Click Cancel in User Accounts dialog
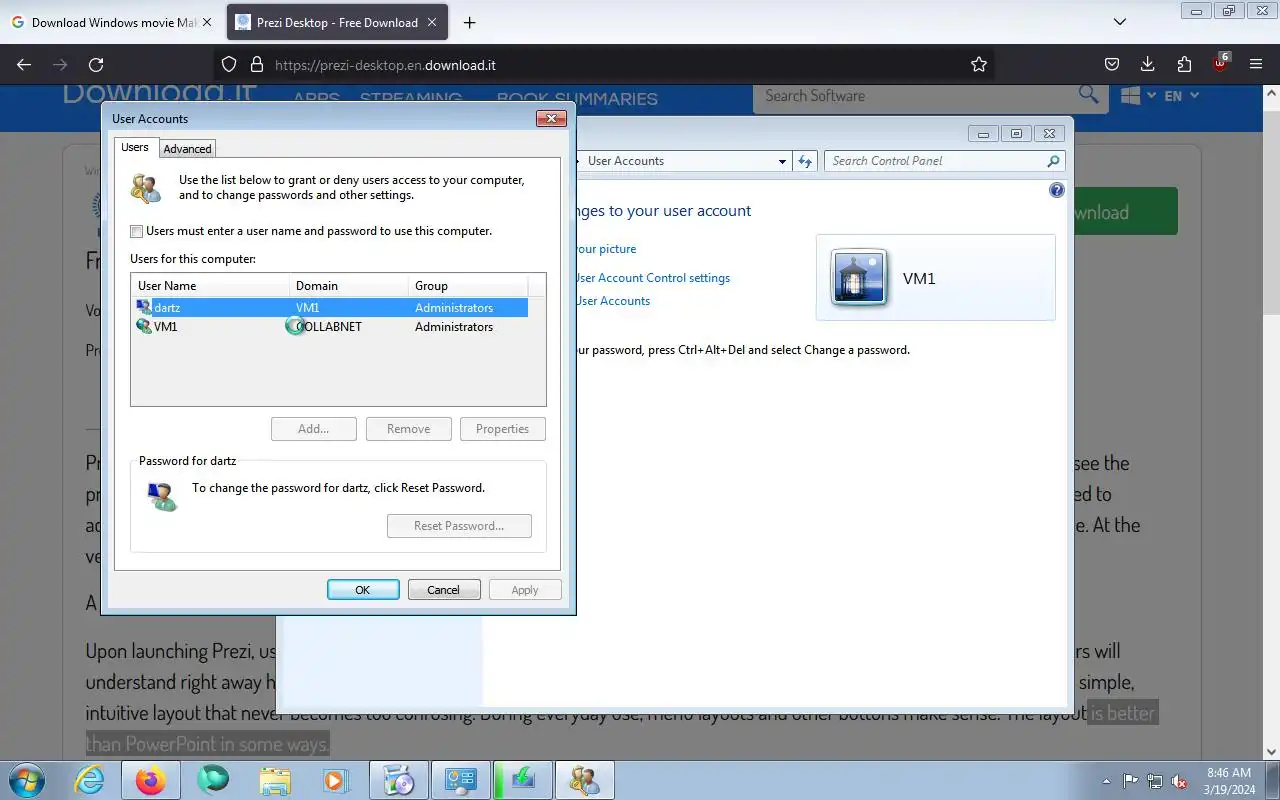1280x800 pixels. pos(444,590)
